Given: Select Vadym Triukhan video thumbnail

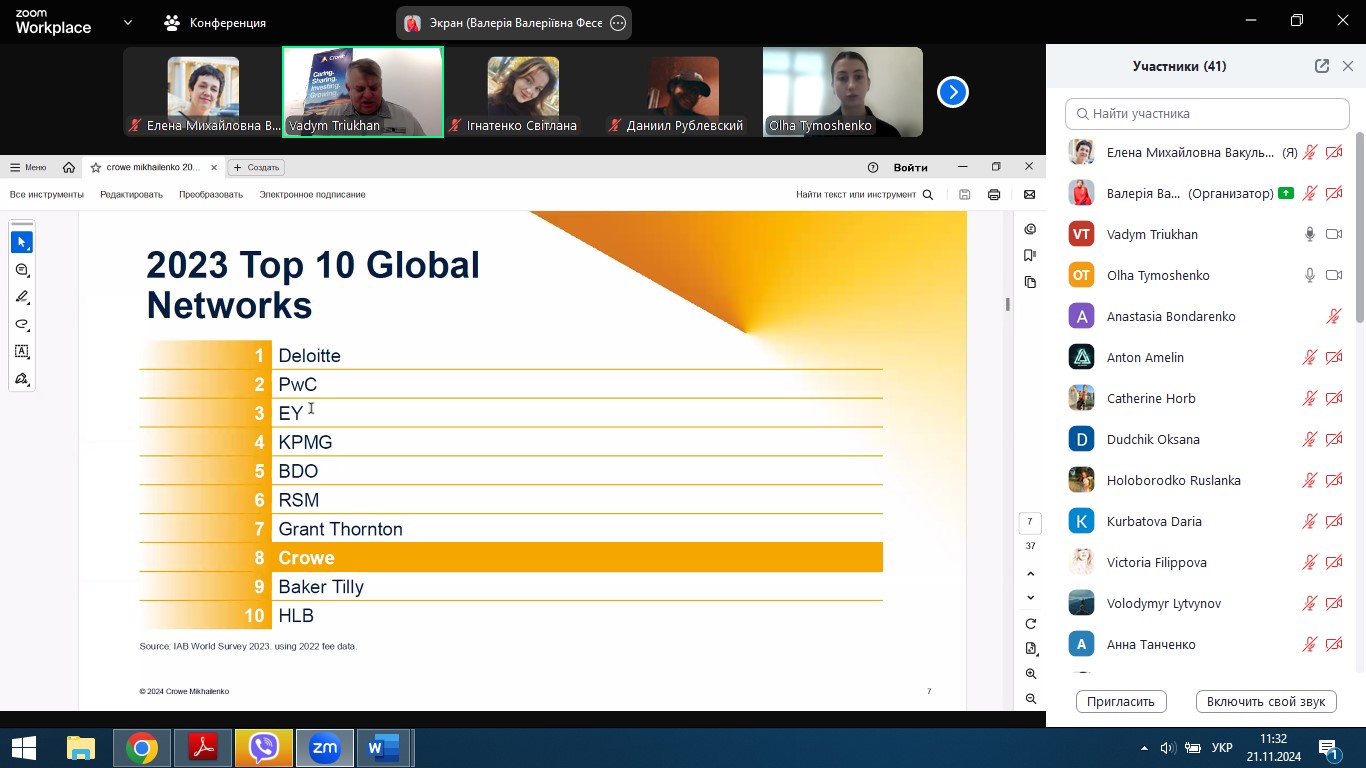Looking at the screenshot, I should [x=363, y=92].
